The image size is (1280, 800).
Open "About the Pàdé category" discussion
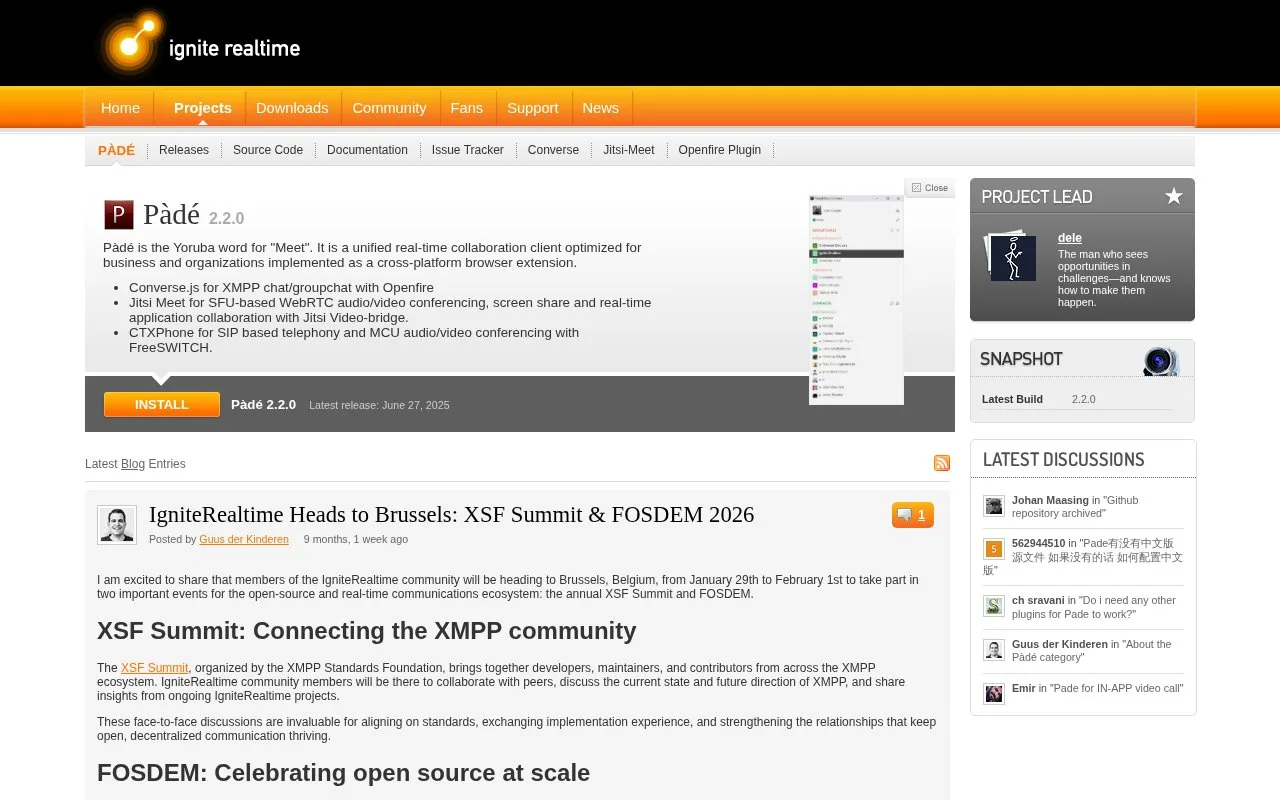point(1091,651)
